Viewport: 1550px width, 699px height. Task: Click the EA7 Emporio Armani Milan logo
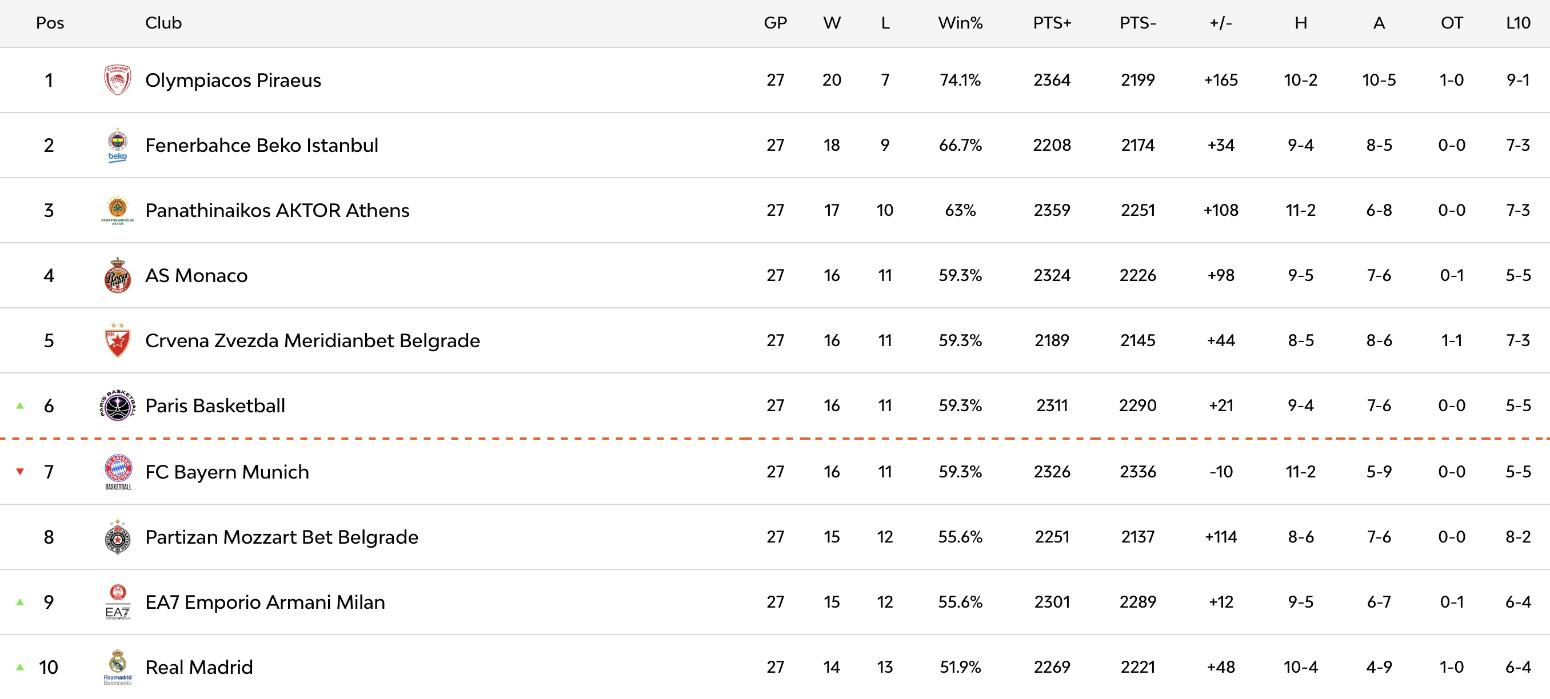118,602
